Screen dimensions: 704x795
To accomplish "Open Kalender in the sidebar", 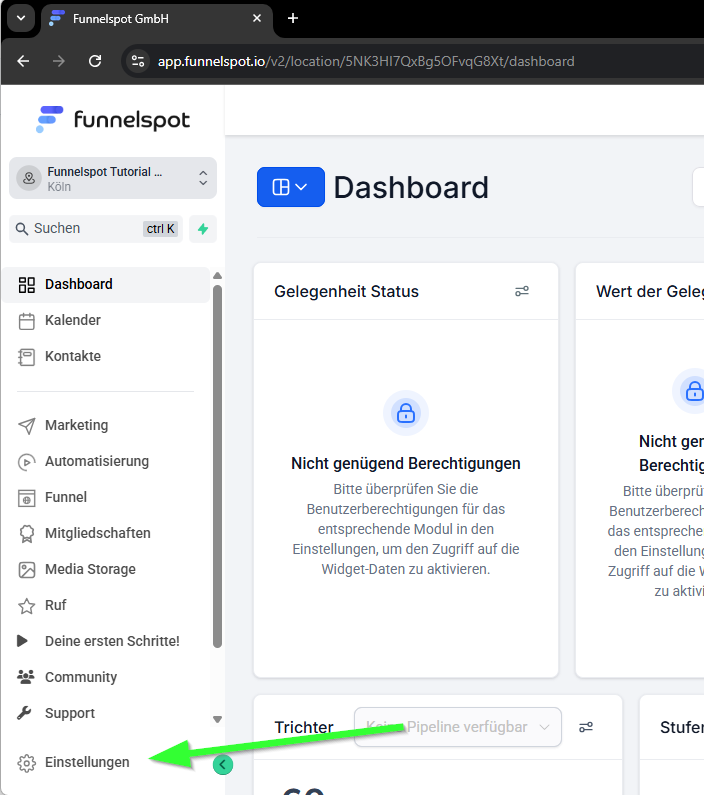I will (x=106, y=320).
